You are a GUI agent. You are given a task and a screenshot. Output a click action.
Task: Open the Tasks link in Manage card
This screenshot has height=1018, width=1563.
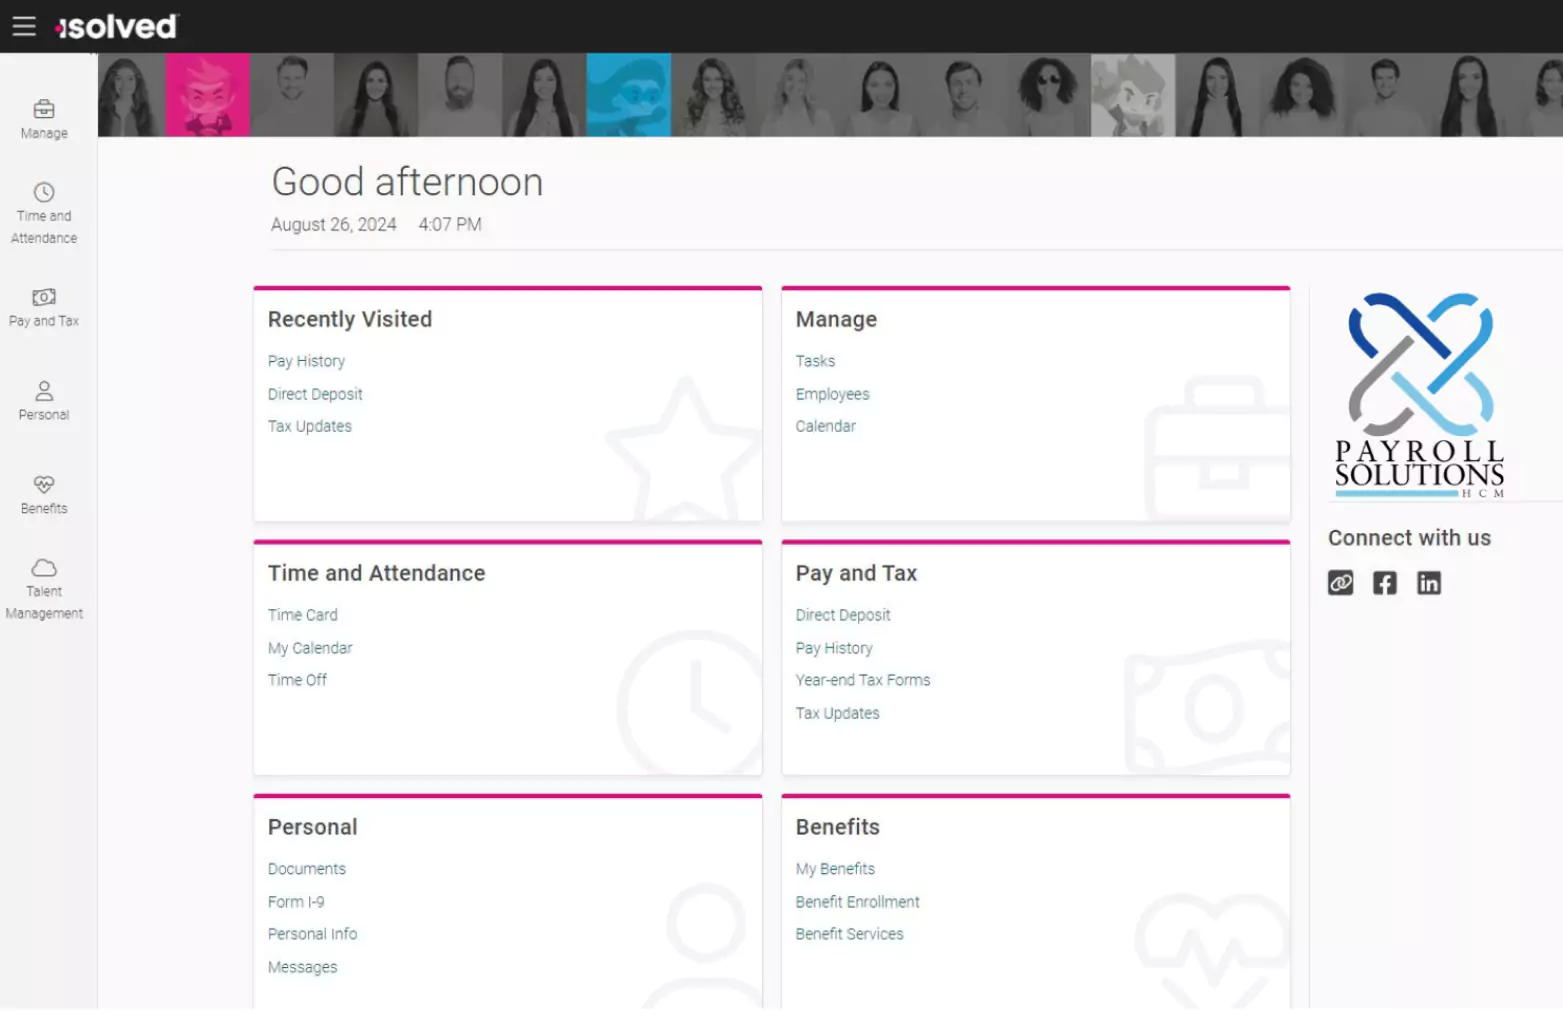(x=815, y=361)
